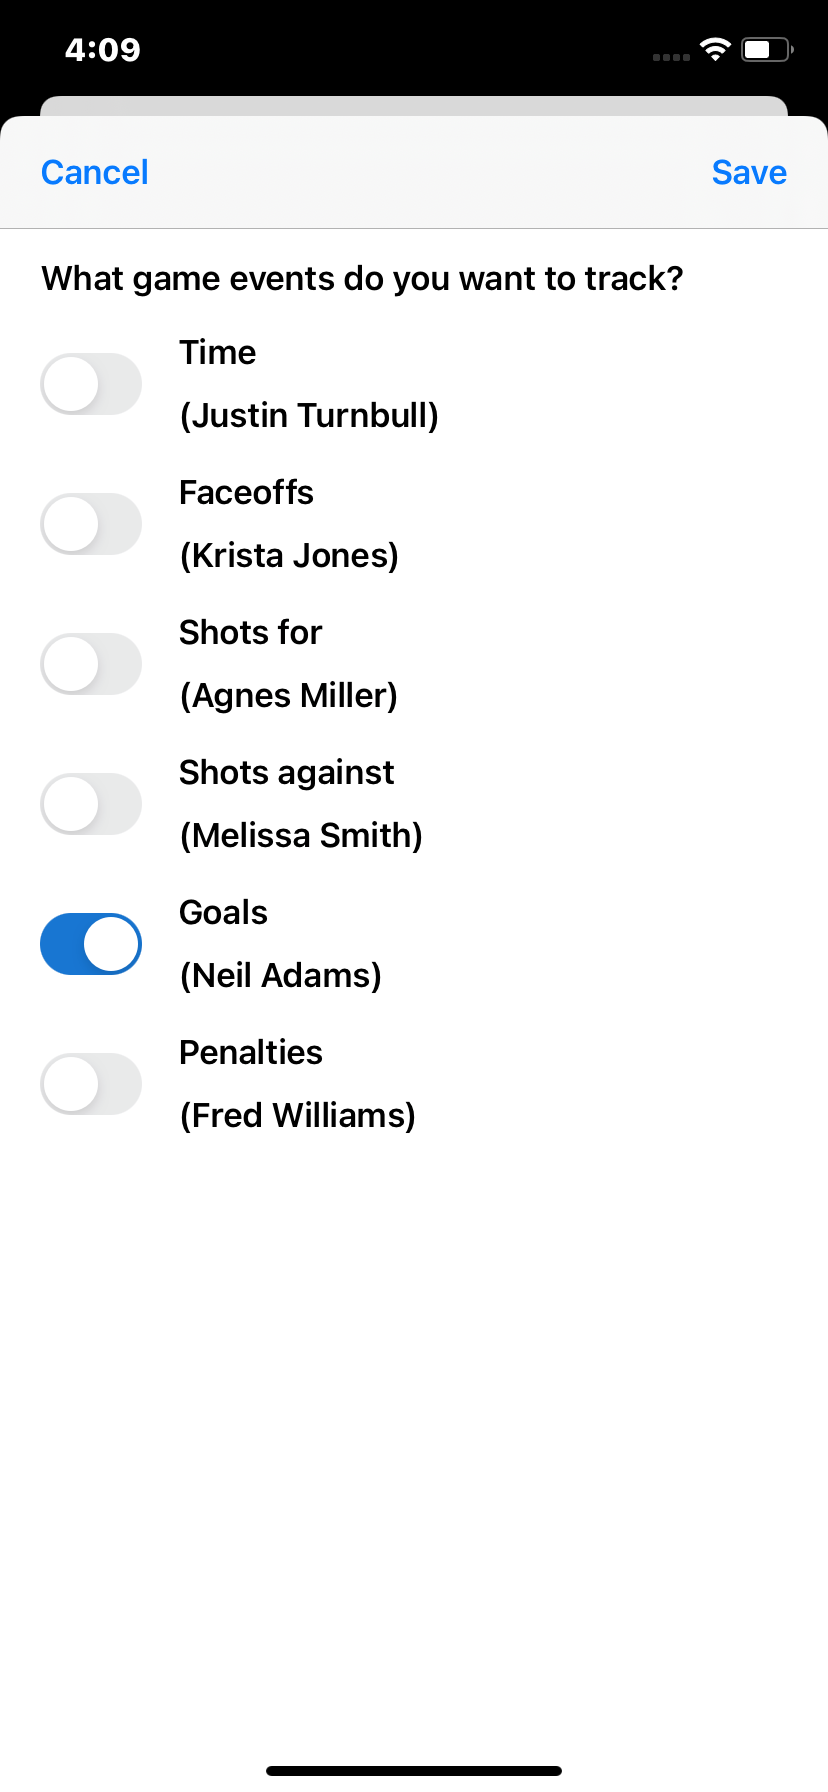
Task: Disable the Goals tracking switch
Action: pyautogui.click(x=91, y=944)
